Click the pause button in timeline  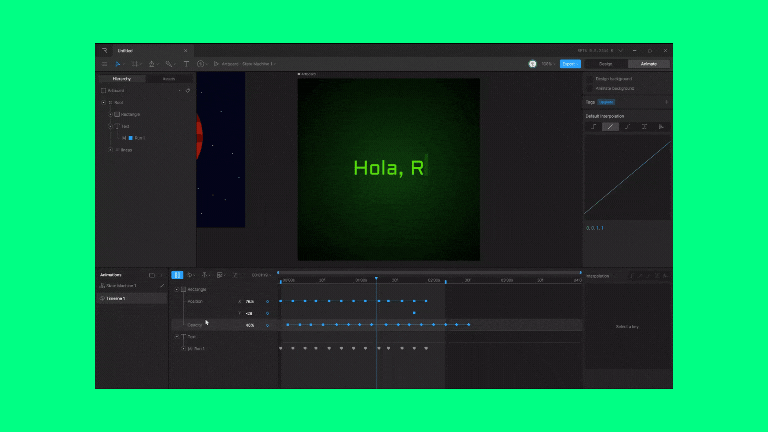[x=177, y=275]
